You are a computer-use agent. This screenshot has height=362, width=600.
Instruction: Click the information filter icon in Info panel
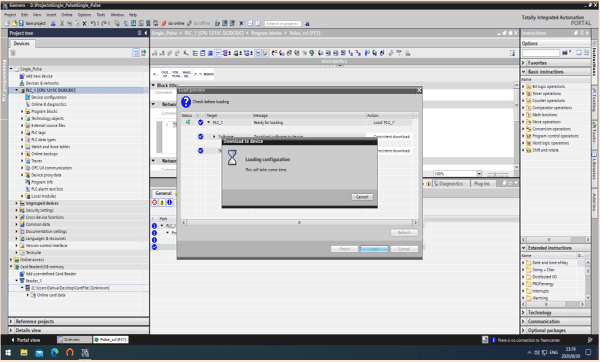click(169, 202)
